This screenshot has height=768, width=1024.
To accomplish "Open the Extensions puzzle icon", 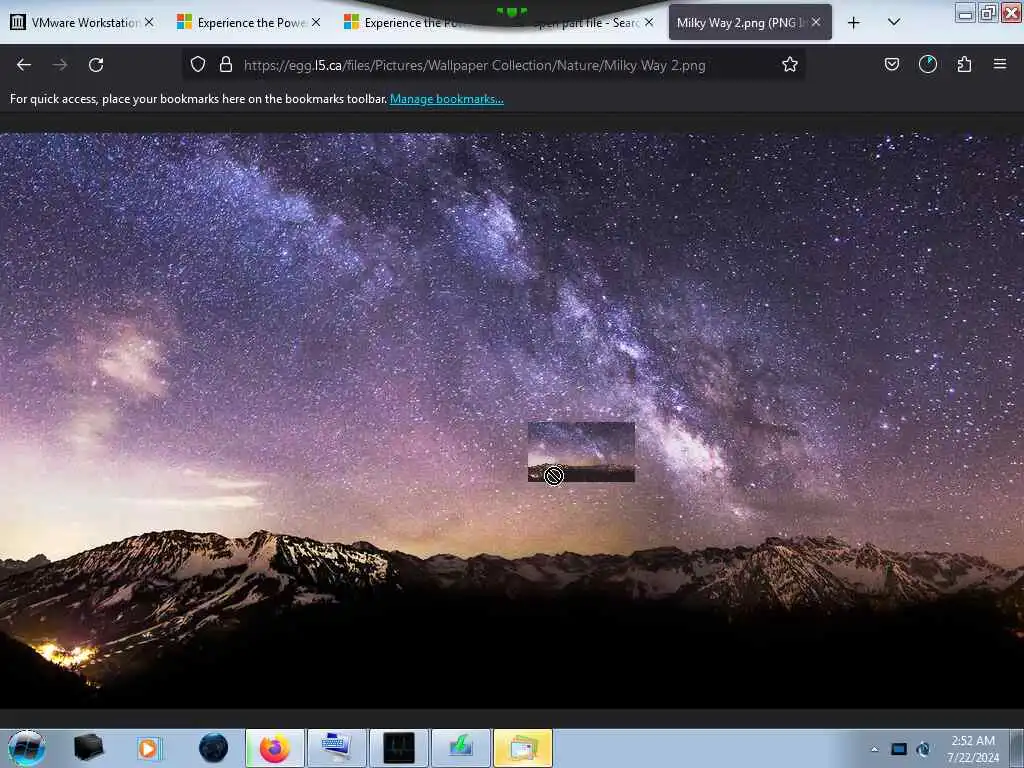I will click(x=964, y=64).
